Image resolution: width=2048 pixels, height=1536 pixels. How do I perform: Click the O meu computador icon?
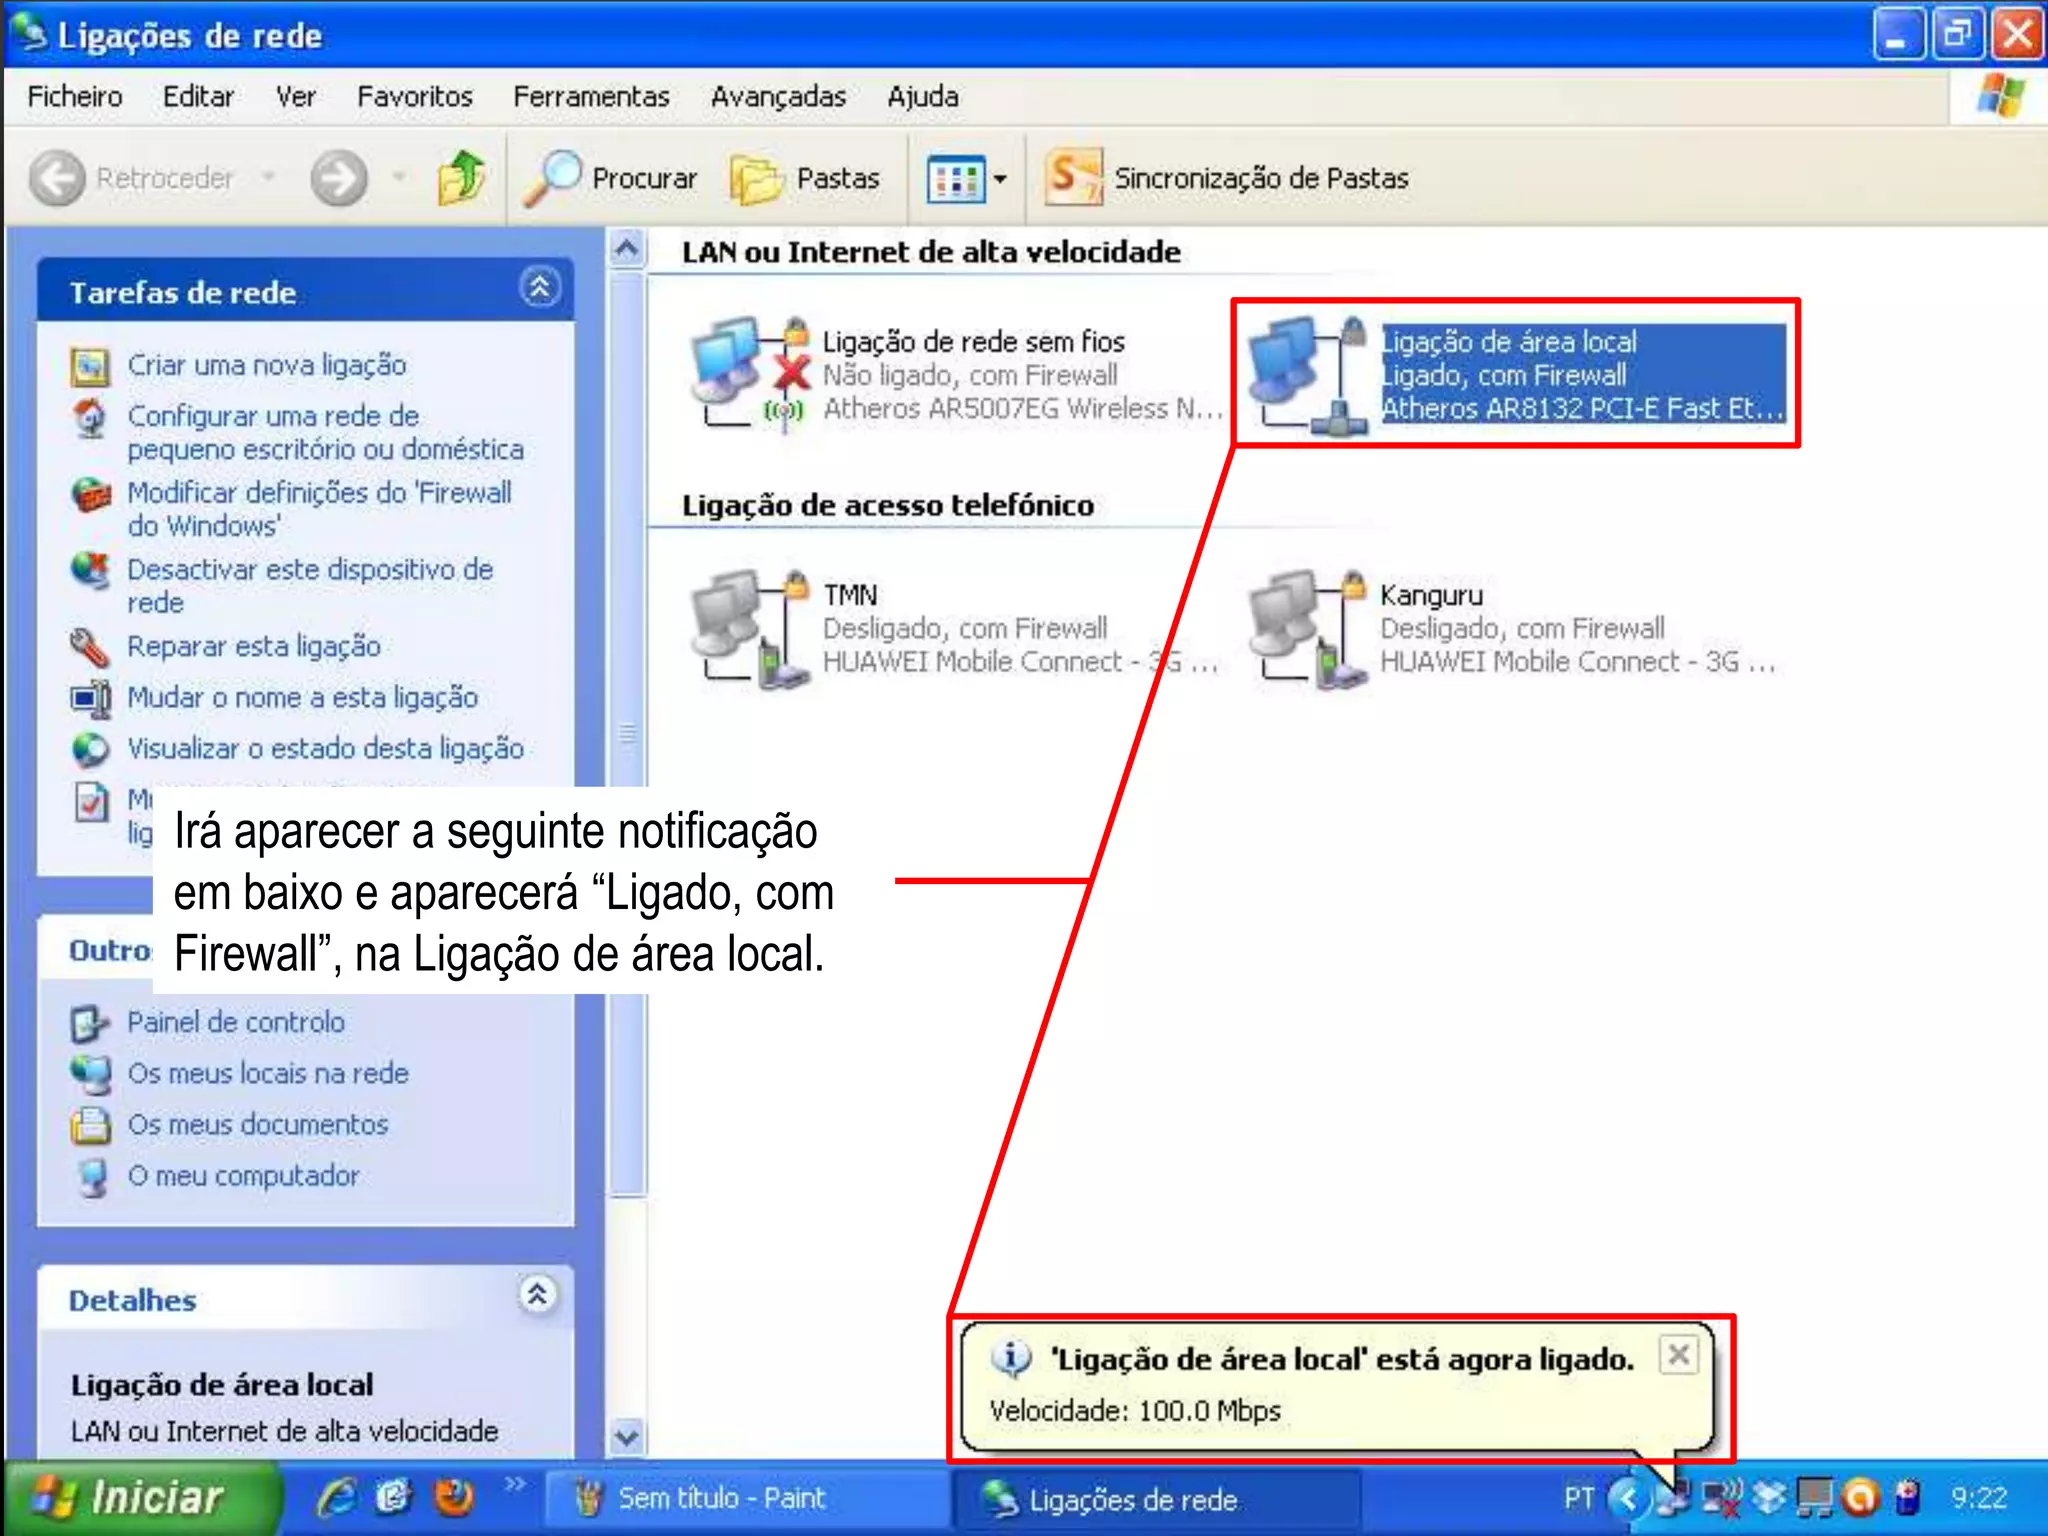(92, 1177)
